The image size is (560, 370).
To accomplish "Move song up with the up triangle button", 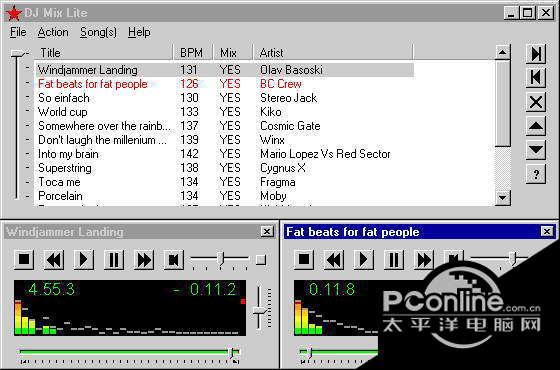I will point(536,126).
